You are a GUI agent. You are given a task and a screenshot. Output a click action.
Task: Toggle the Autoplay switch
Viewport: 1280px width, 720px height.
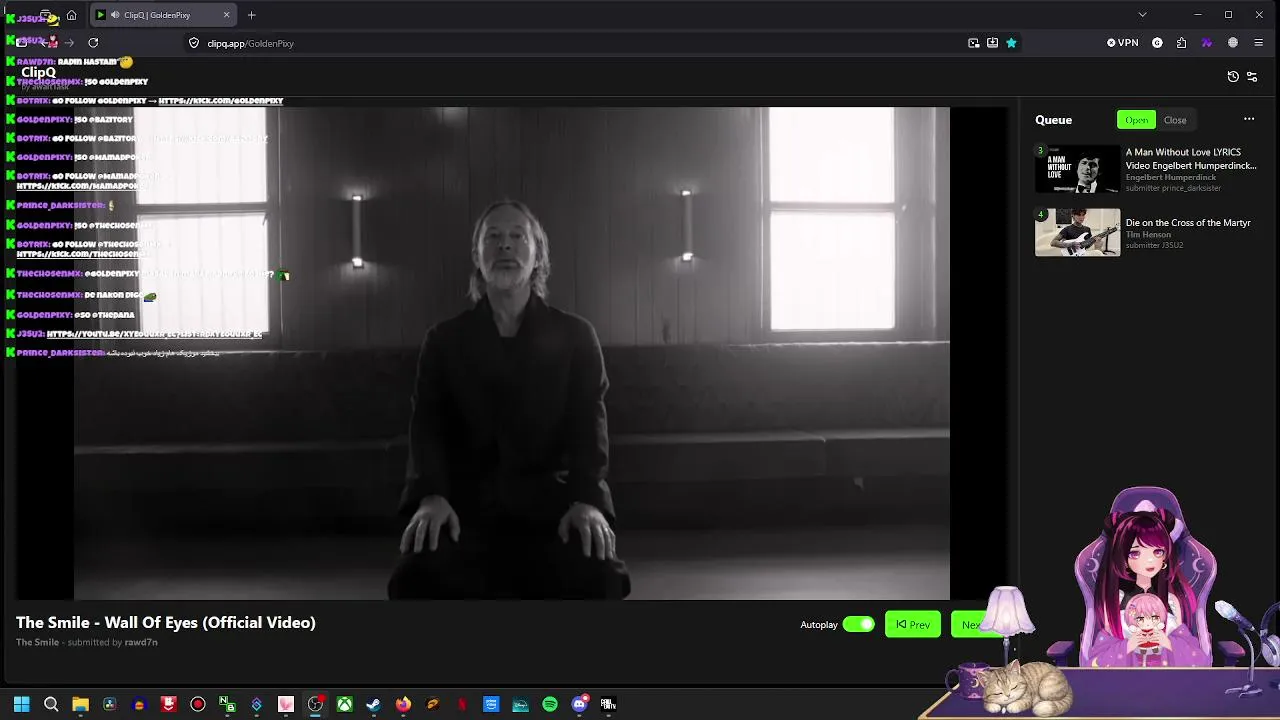click(x=858, y=624)
